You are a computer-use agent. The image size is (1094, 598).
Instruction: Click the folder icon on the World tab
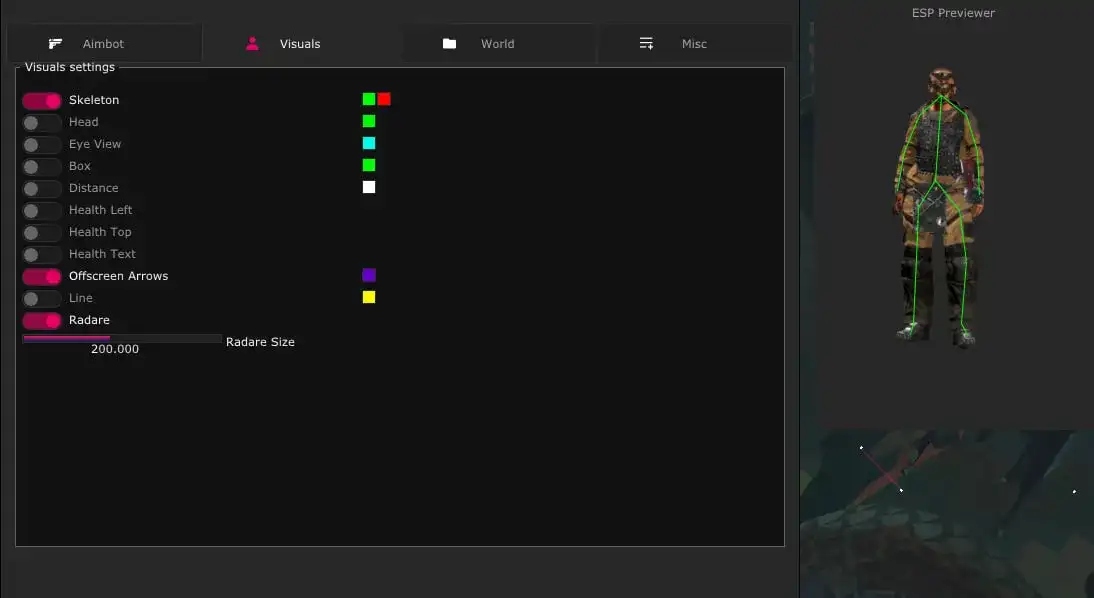[x=450, y=43]
